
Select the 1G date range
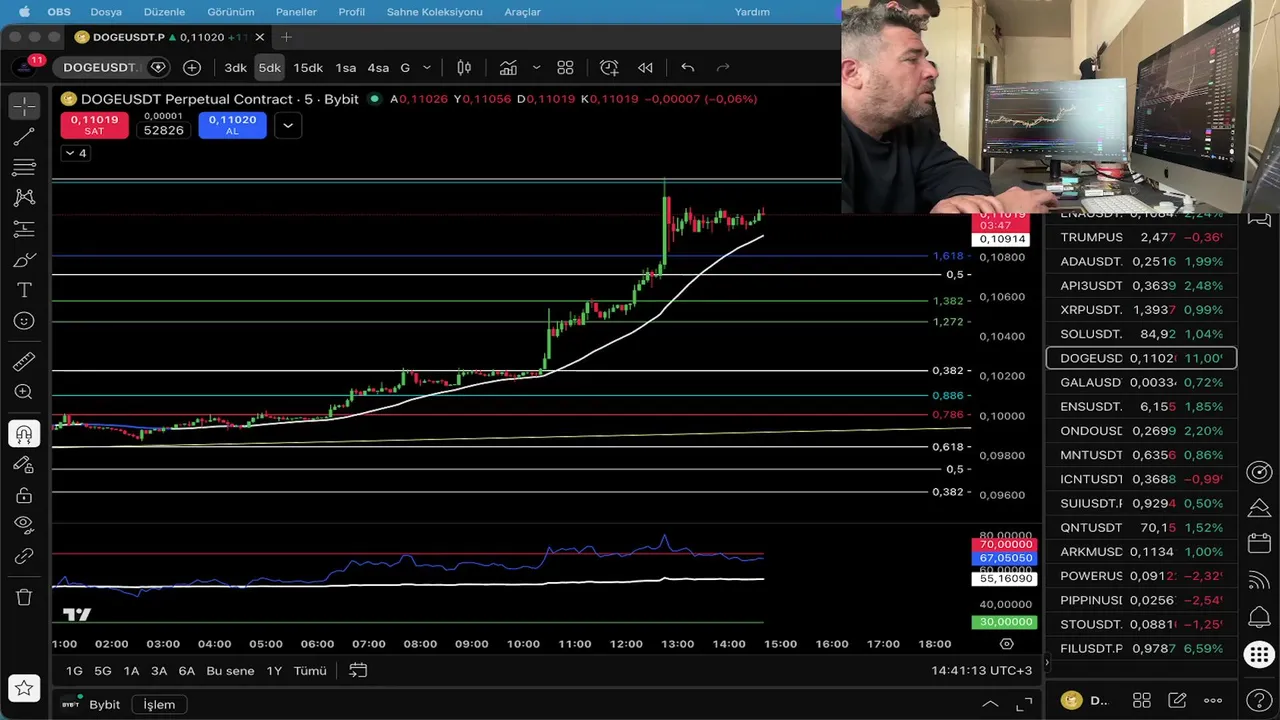[x=74, y=671]
